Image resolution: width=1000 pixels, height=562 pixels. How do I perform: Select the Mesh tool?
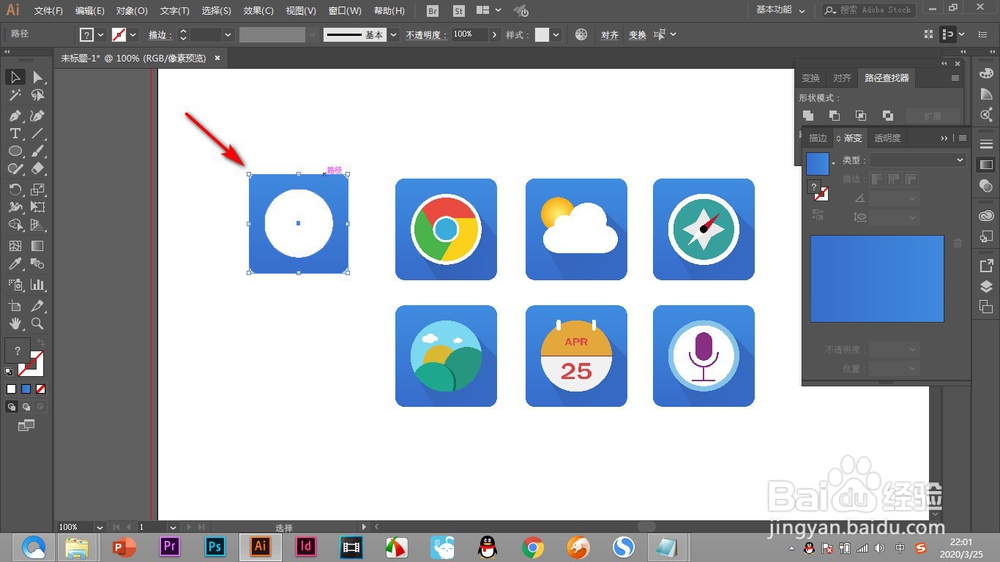[15, 246]
